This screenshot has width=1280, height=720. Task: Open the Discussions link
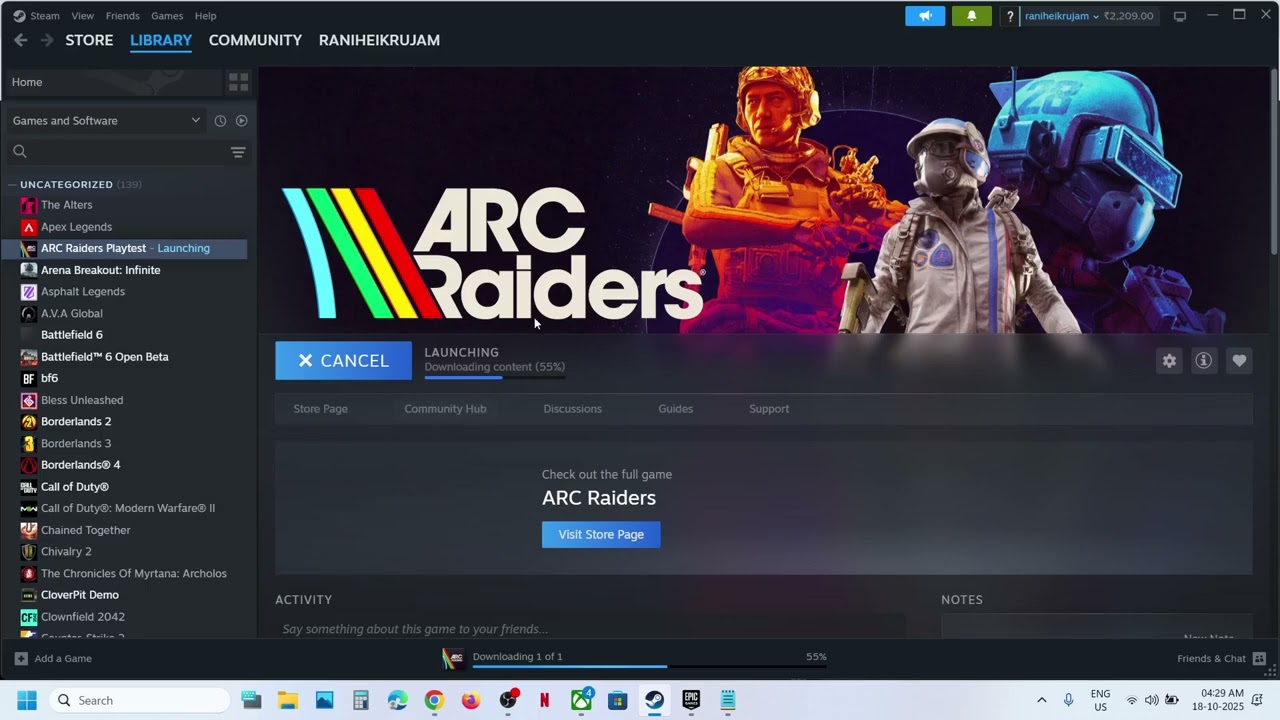(572, 409)
